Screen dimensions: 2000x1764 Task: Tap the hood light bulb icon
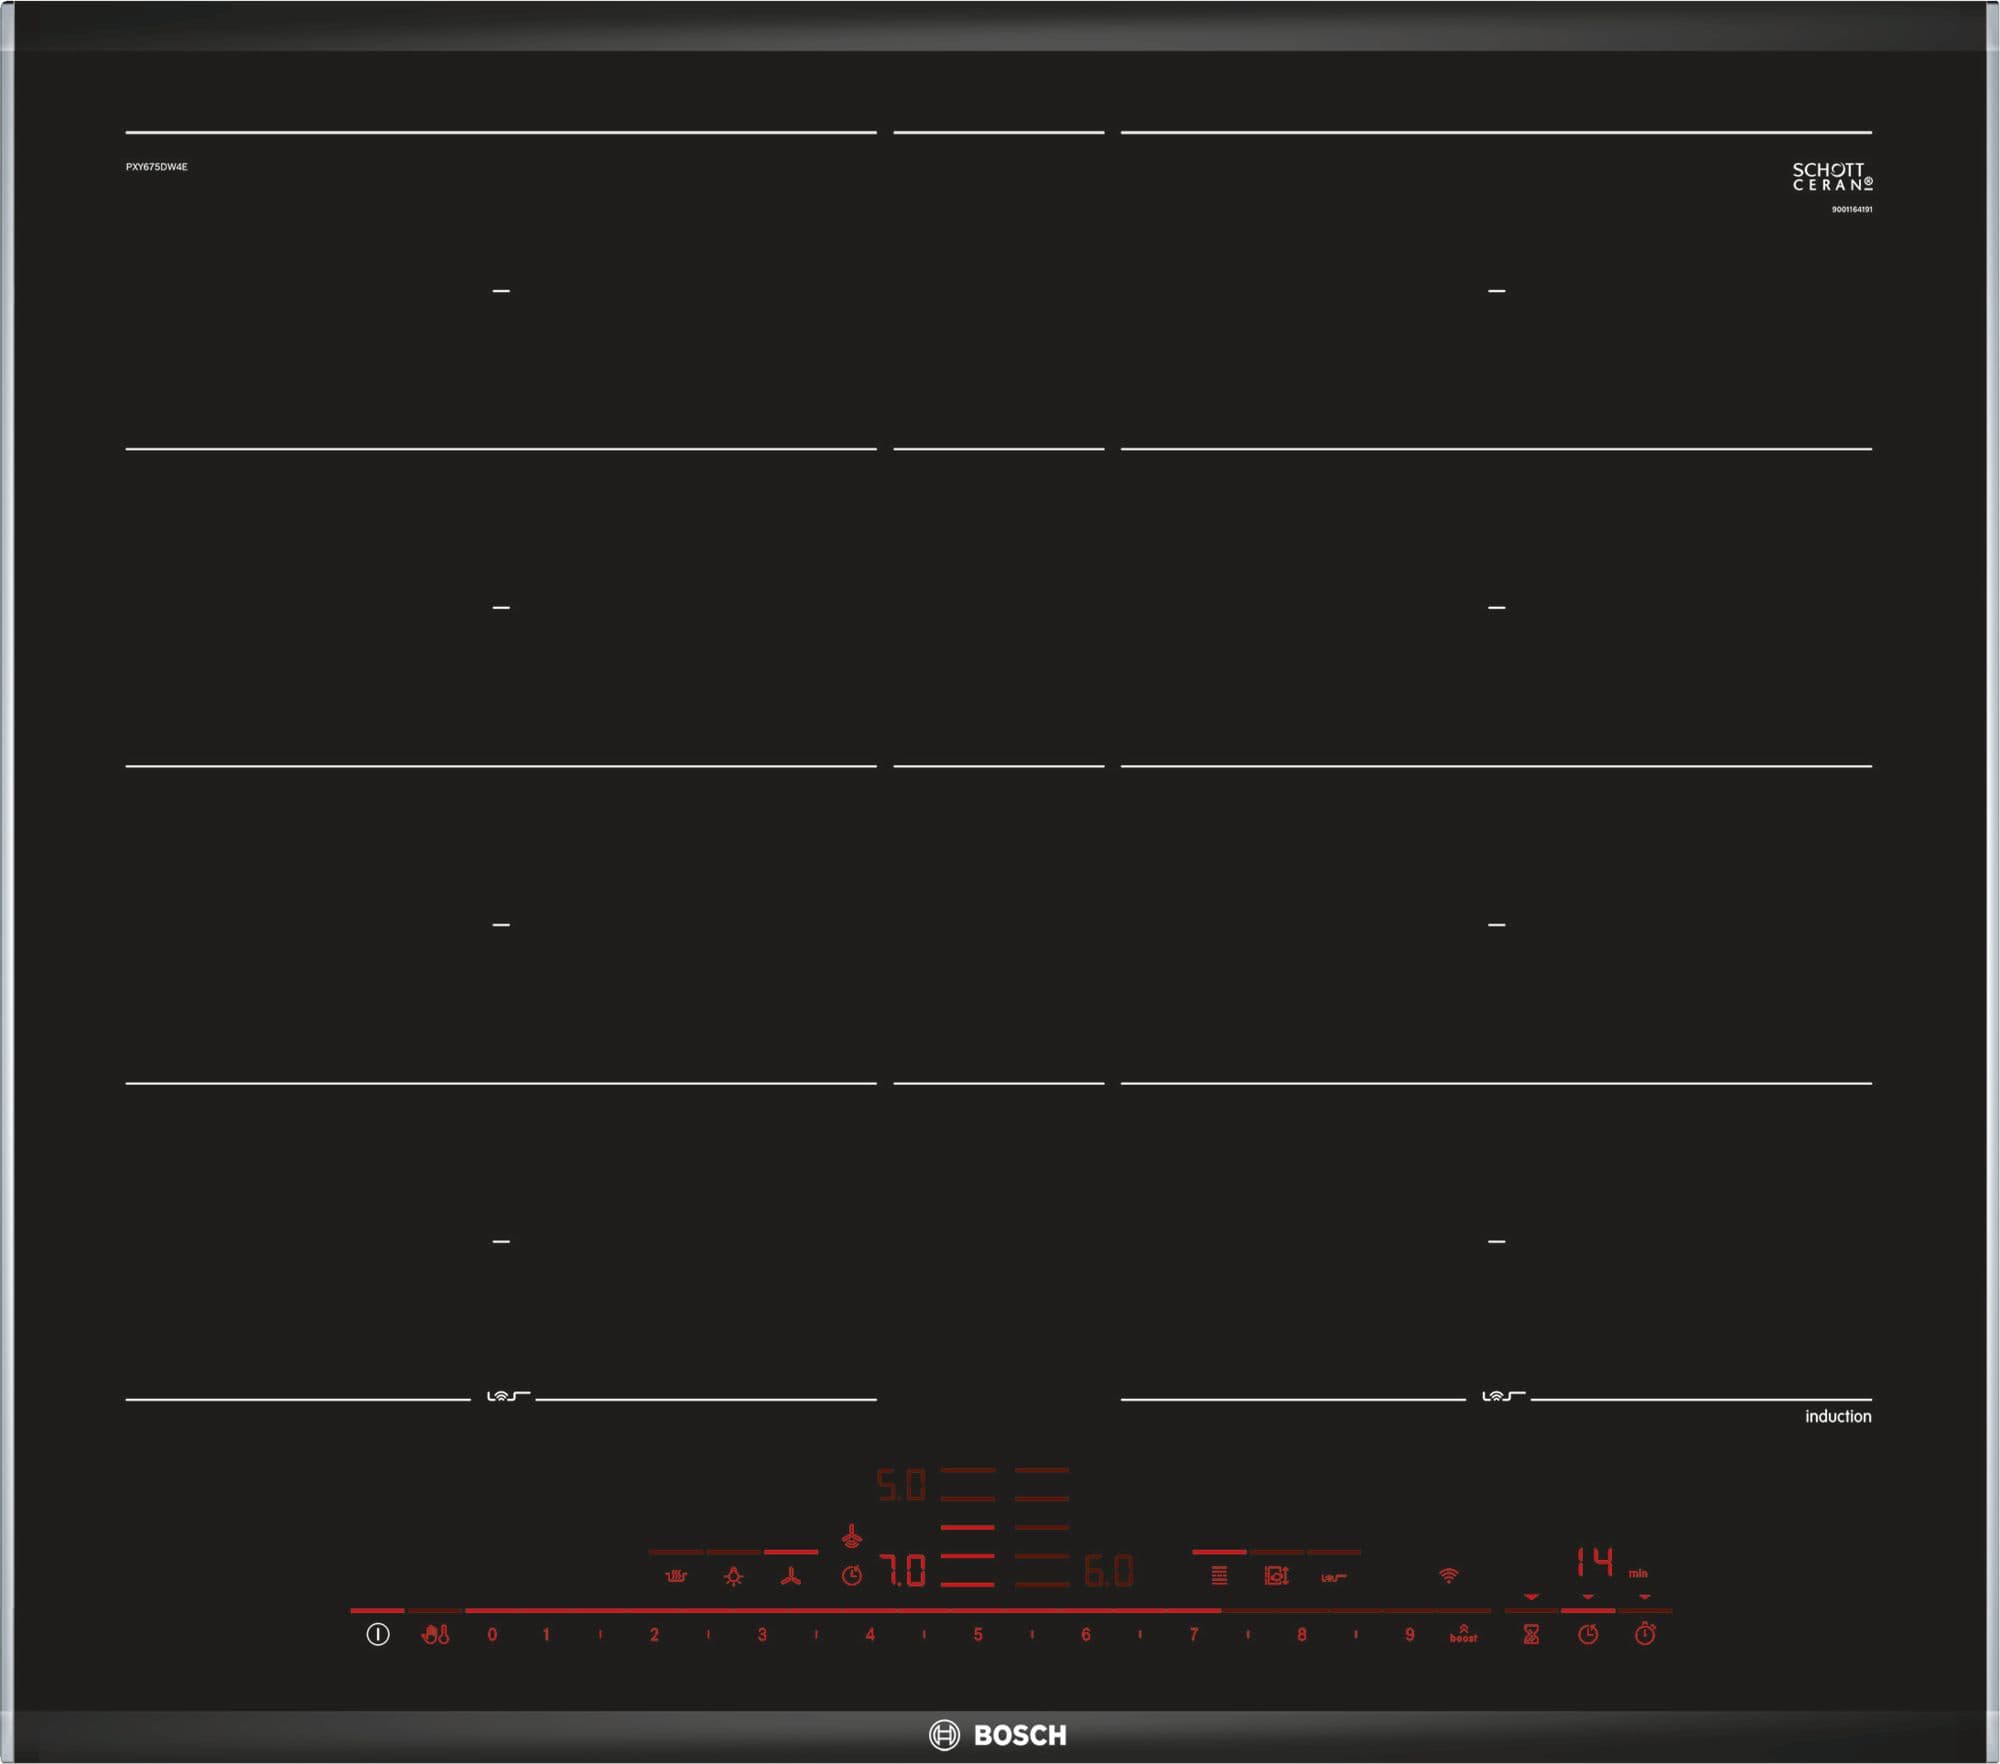(x=733, y=1577)
